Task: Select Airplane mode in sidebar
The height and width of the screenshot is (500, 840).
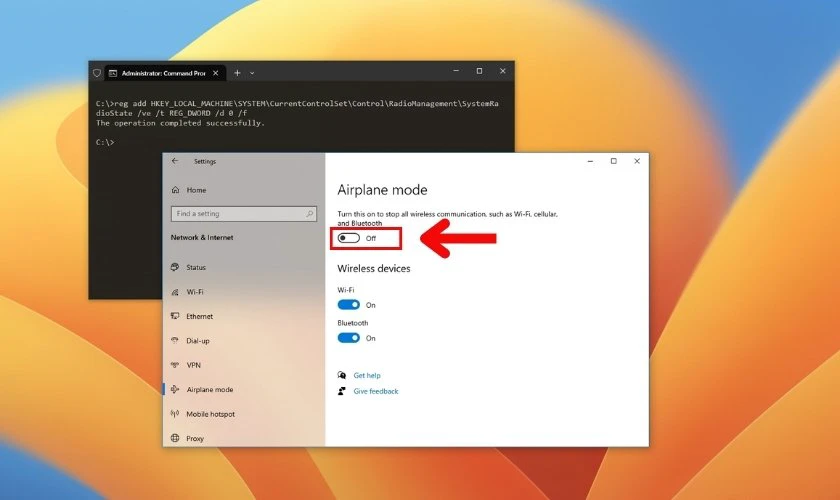Action: coord(244,390)
